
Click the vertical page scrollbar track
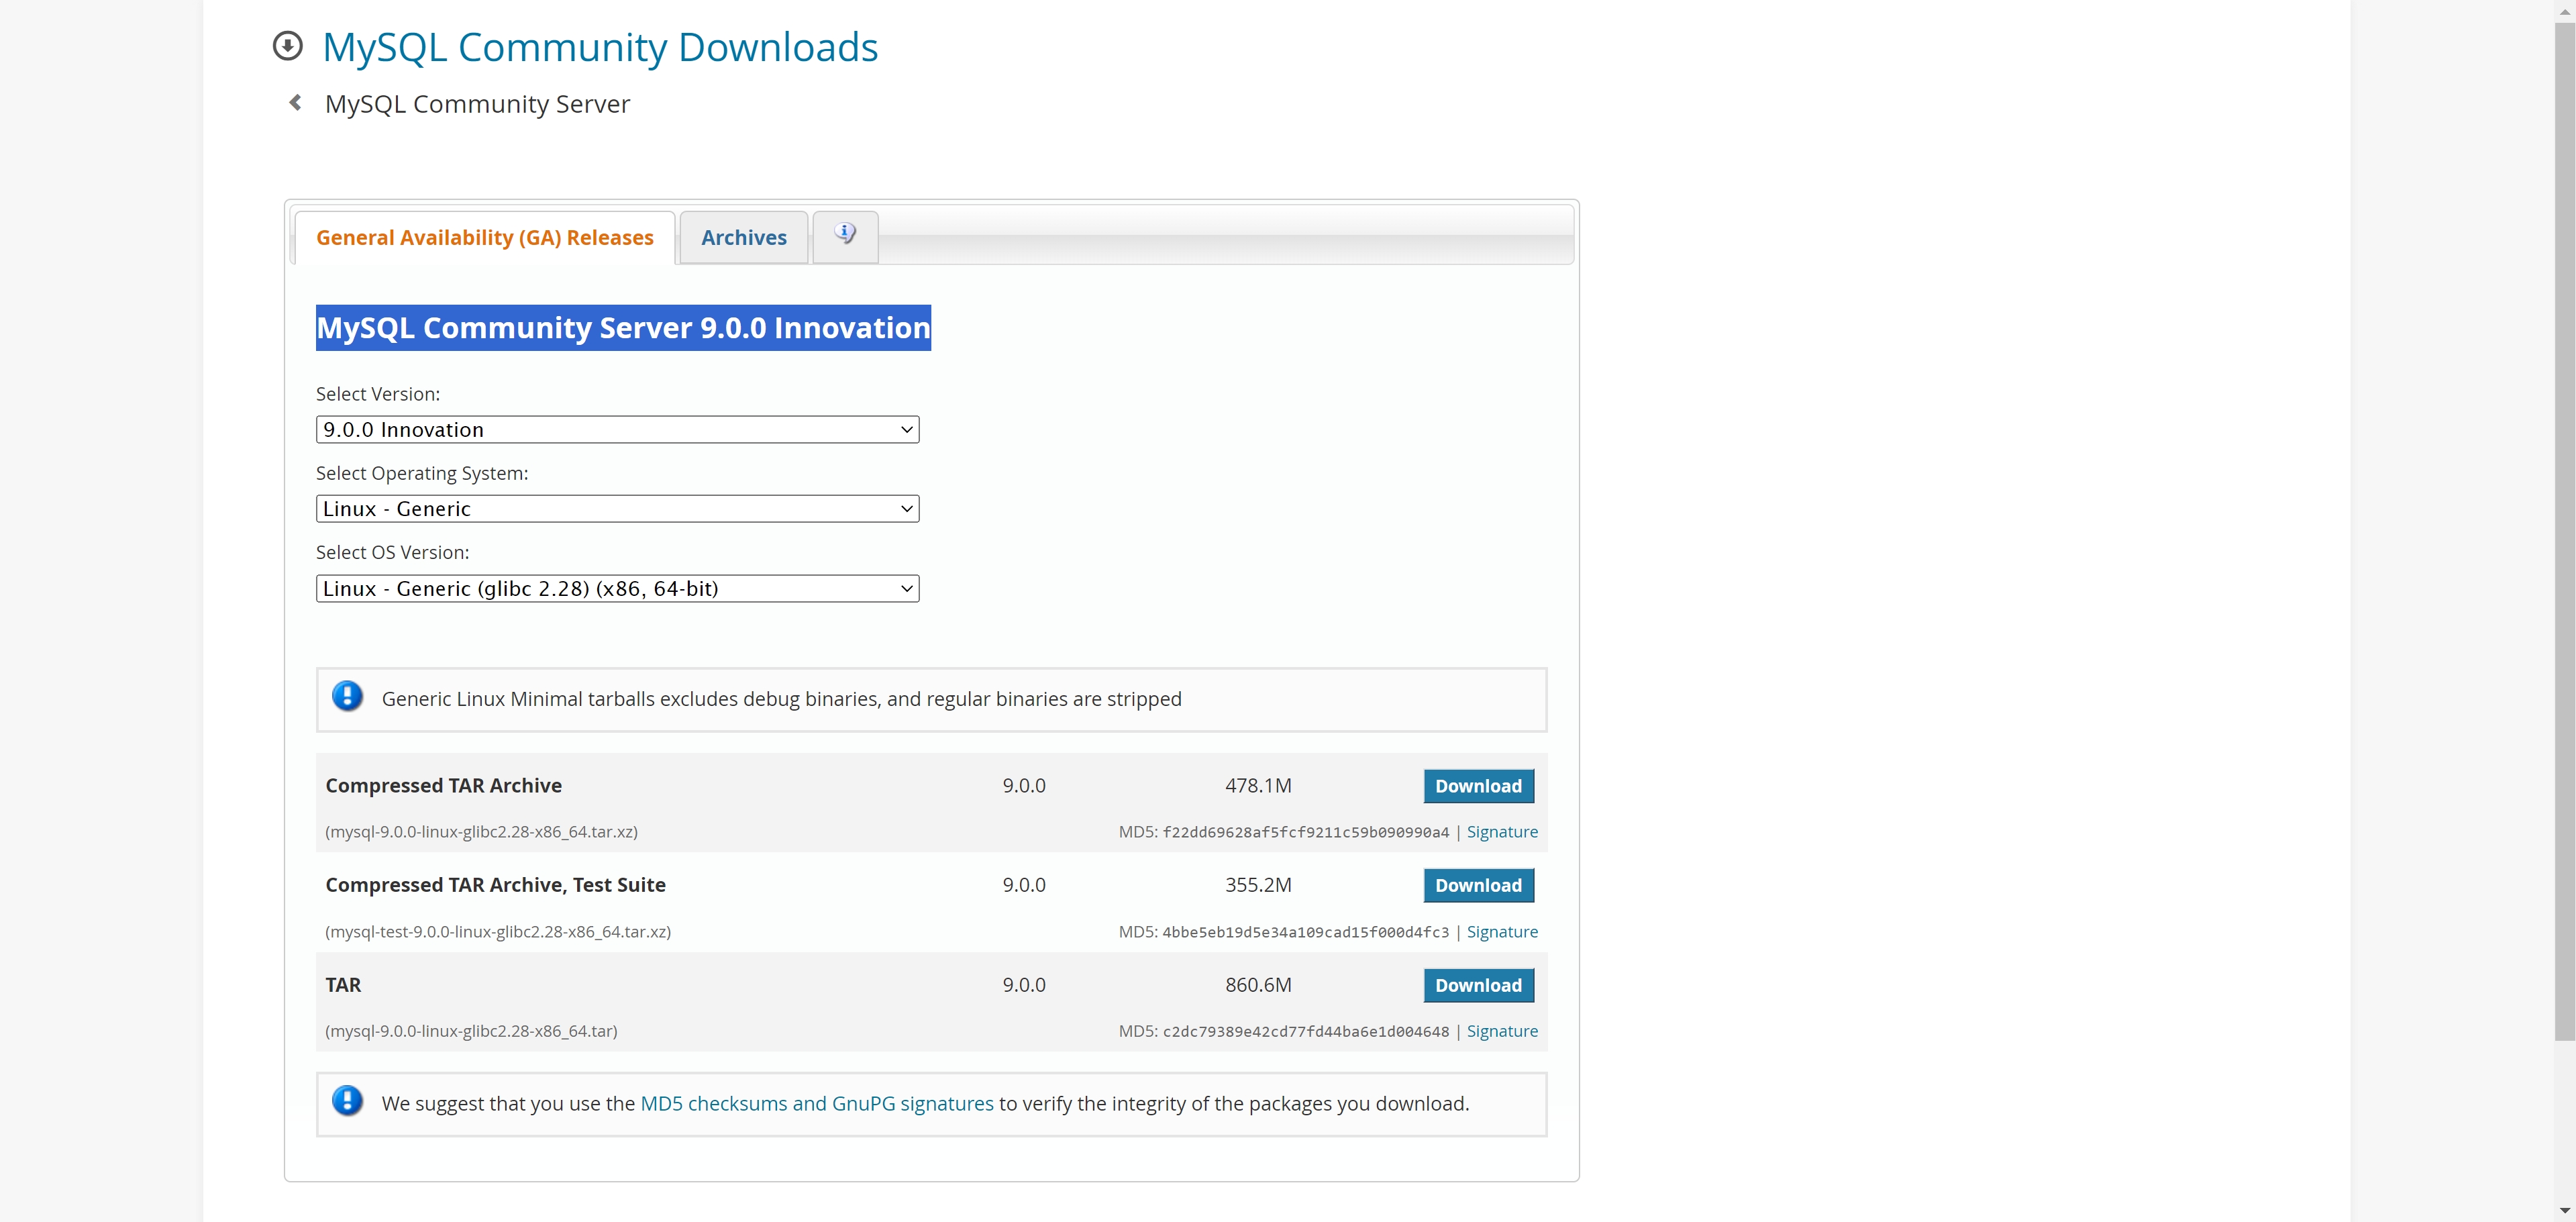[x=2564, y=1120]
